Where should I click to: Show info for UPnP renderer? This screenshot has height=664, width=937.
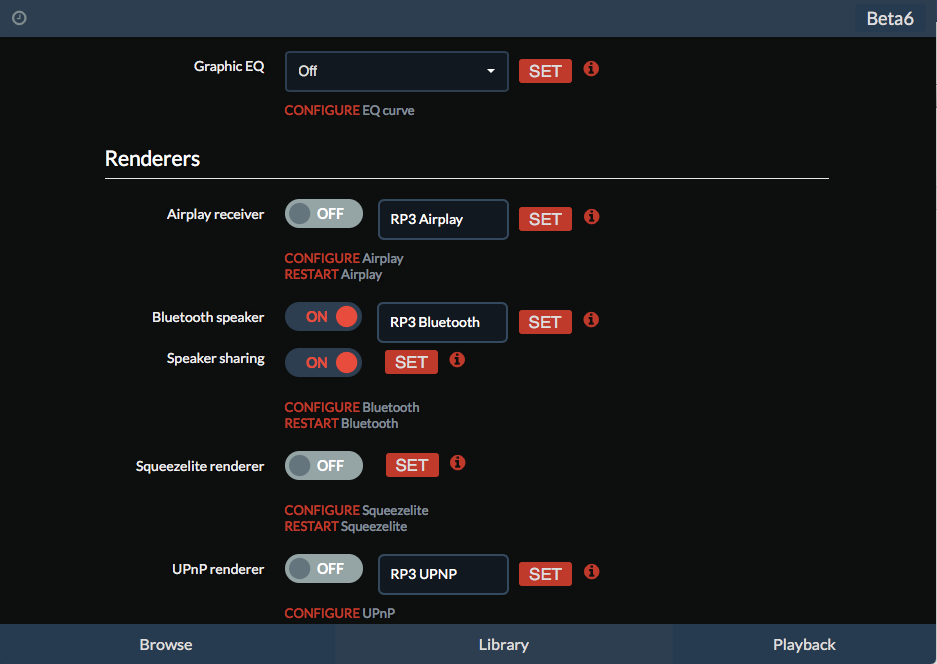point(591,572)
